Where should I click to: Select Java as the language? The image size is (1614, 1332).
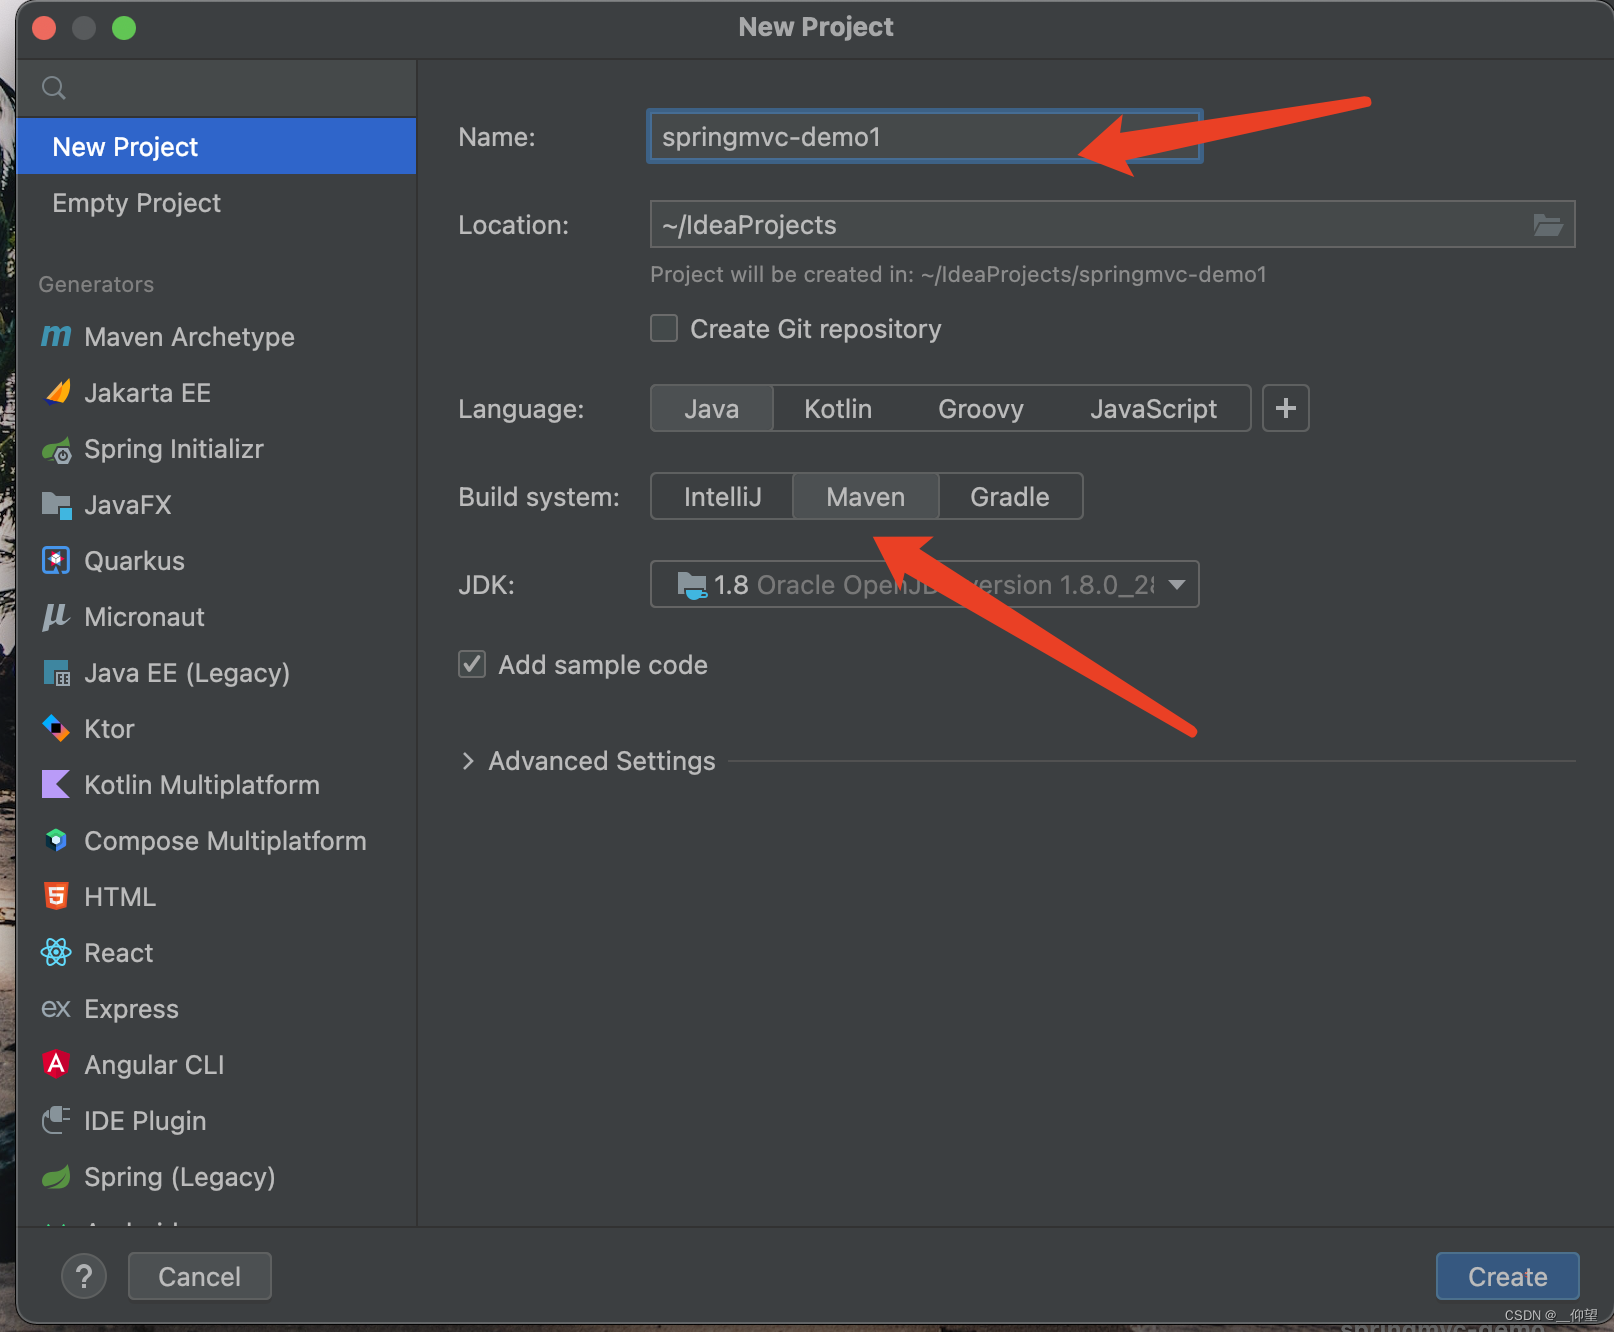[x=712, y=409]
